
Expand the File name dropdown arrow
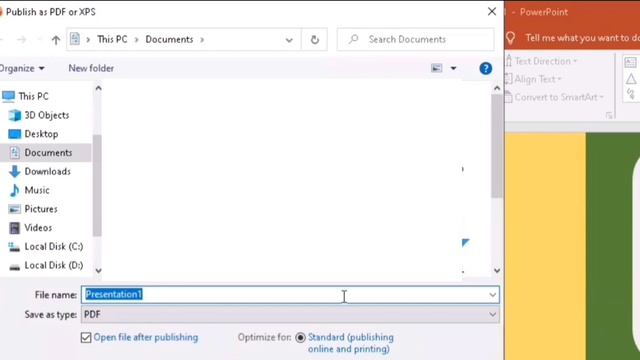point(493,295)
